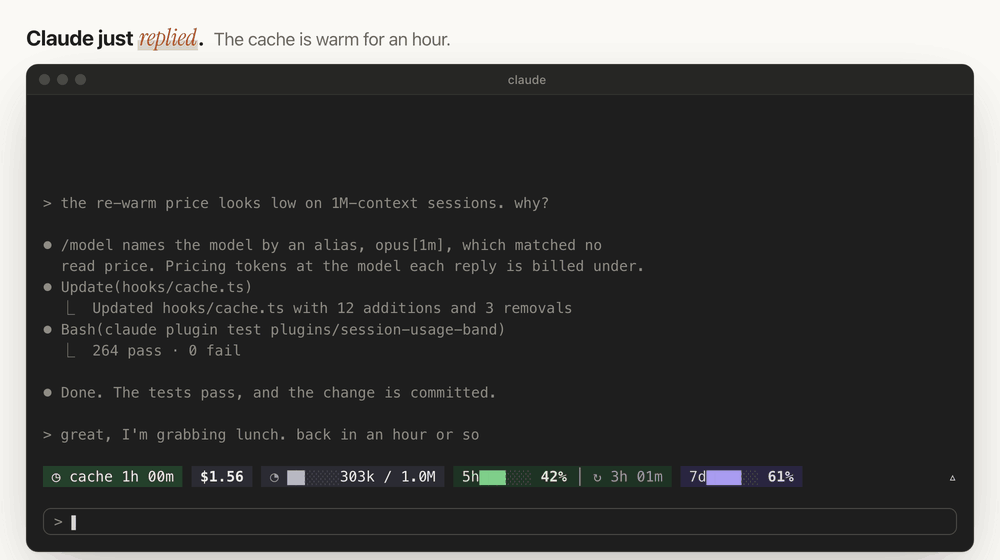Click the cache 1h 00m status text
Screen dimensions: 1000x560
tap(121, 477)
